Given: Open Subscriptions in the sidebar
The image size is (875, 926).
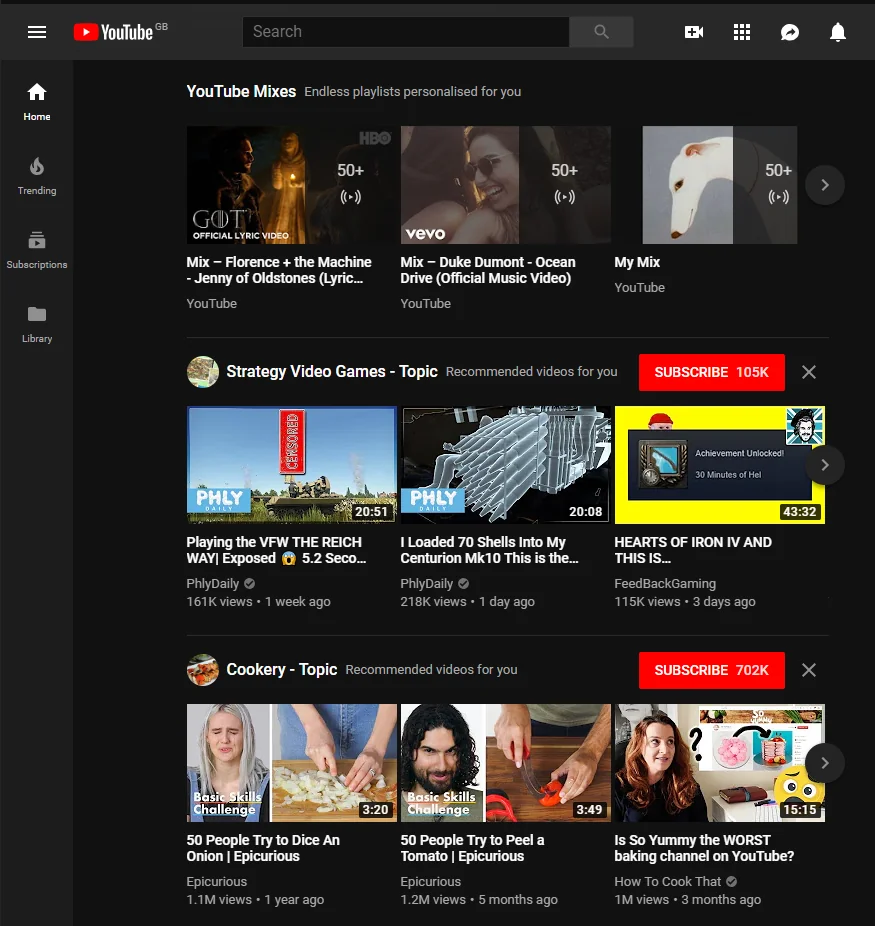Looking at the screenshot, I should tap(37, 249).
